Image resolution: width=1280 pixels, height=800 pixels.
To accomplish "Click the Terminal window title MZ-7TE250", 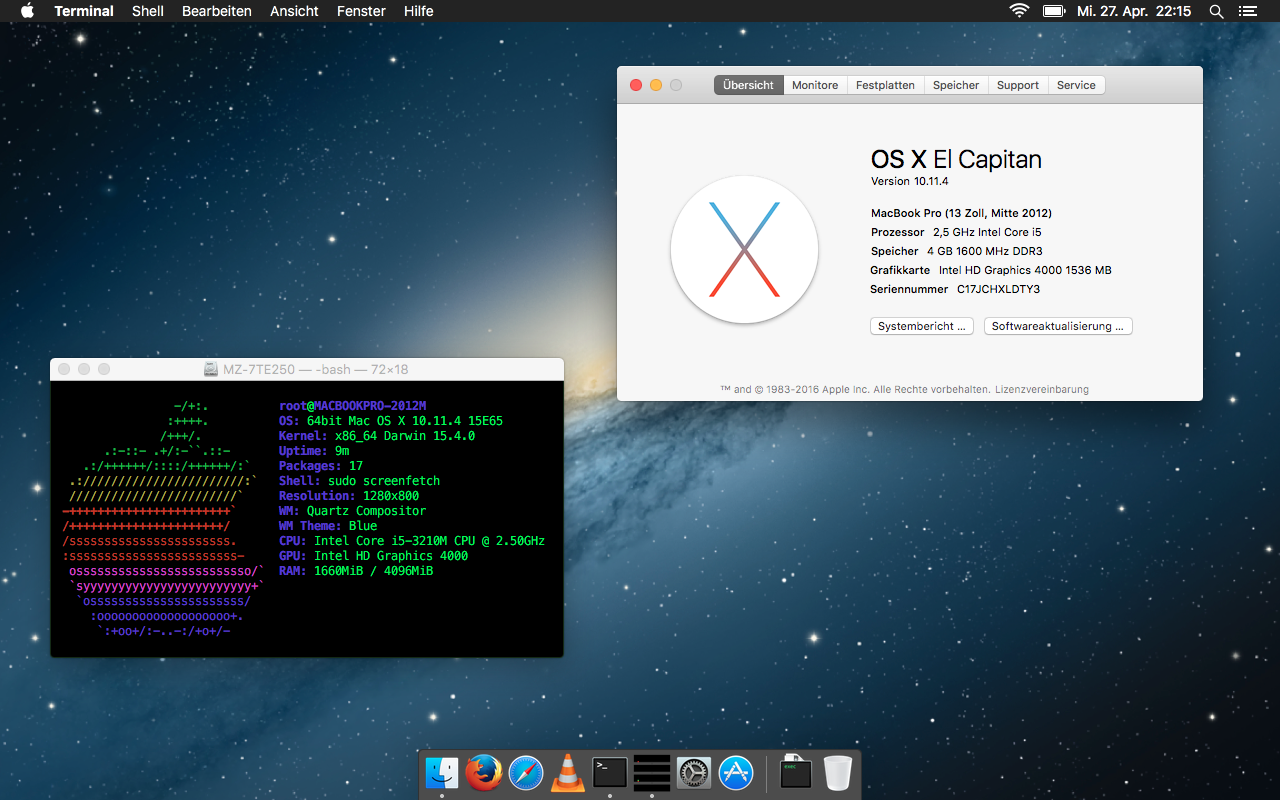I will [315, 369].
